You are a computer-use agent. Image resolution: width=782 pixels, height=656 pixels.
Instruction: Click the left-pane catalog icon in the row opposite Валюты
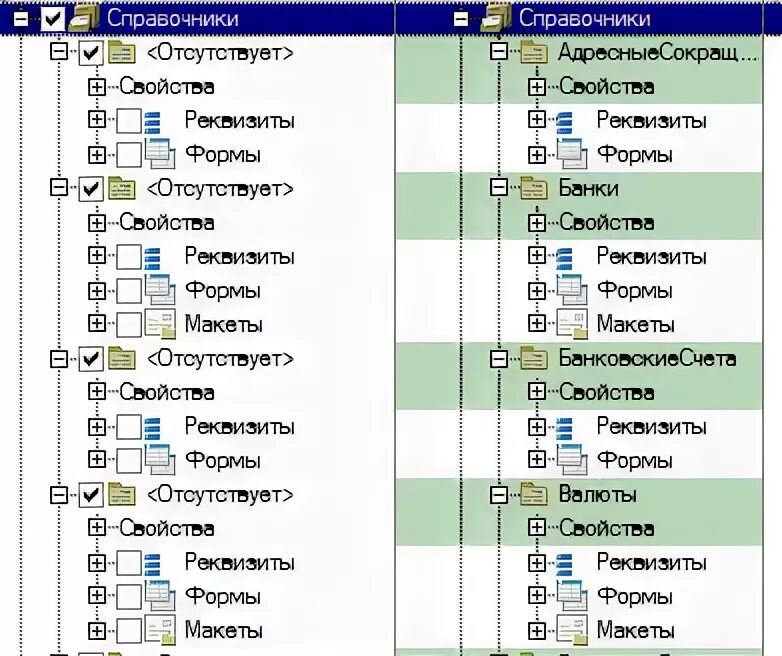tap(122, 494)
